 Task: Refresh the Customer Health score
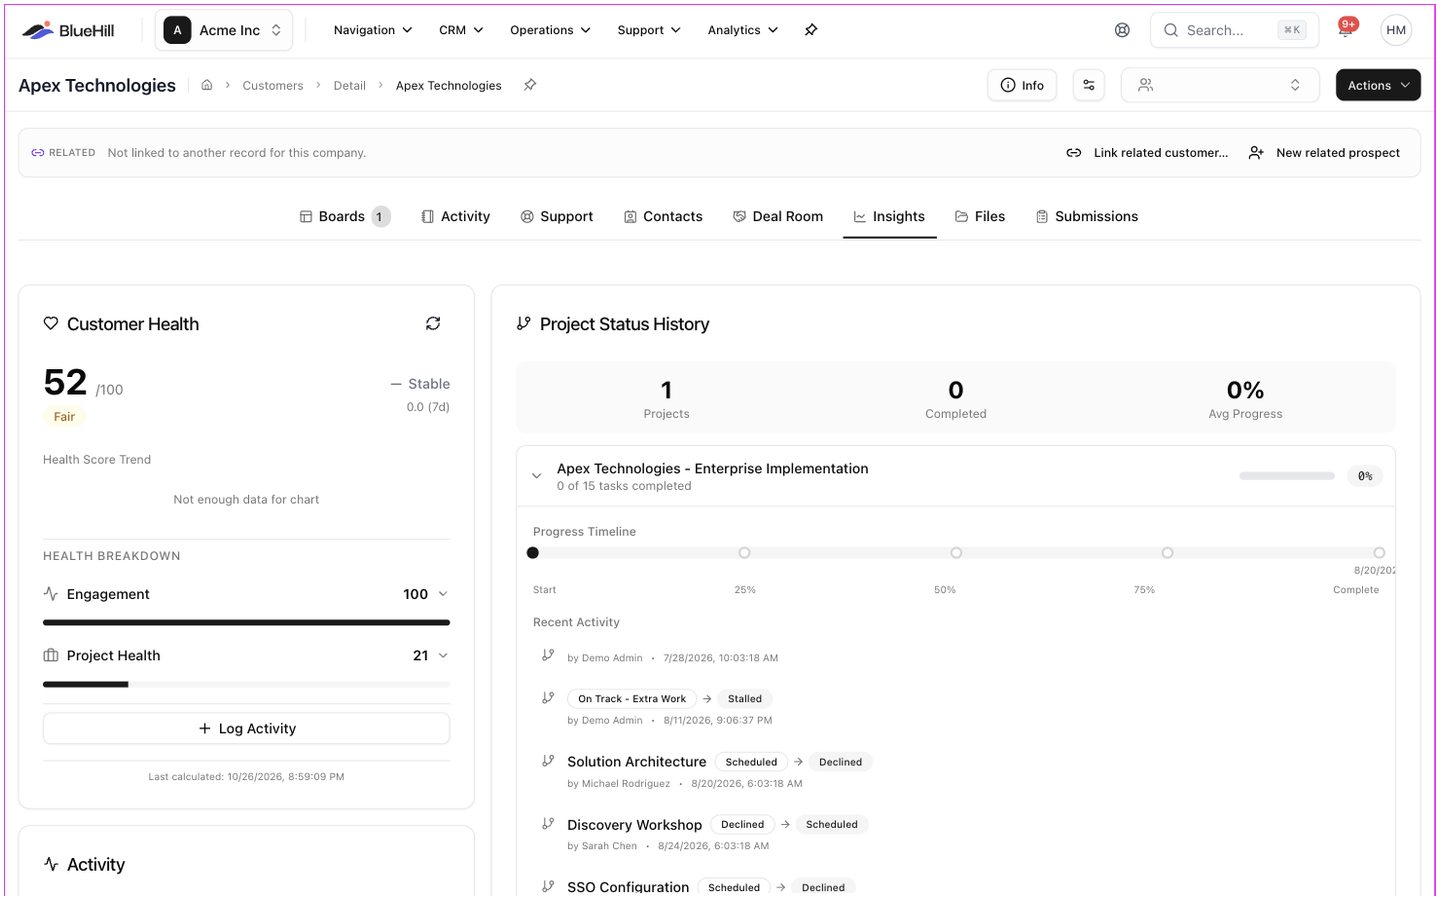433,323
